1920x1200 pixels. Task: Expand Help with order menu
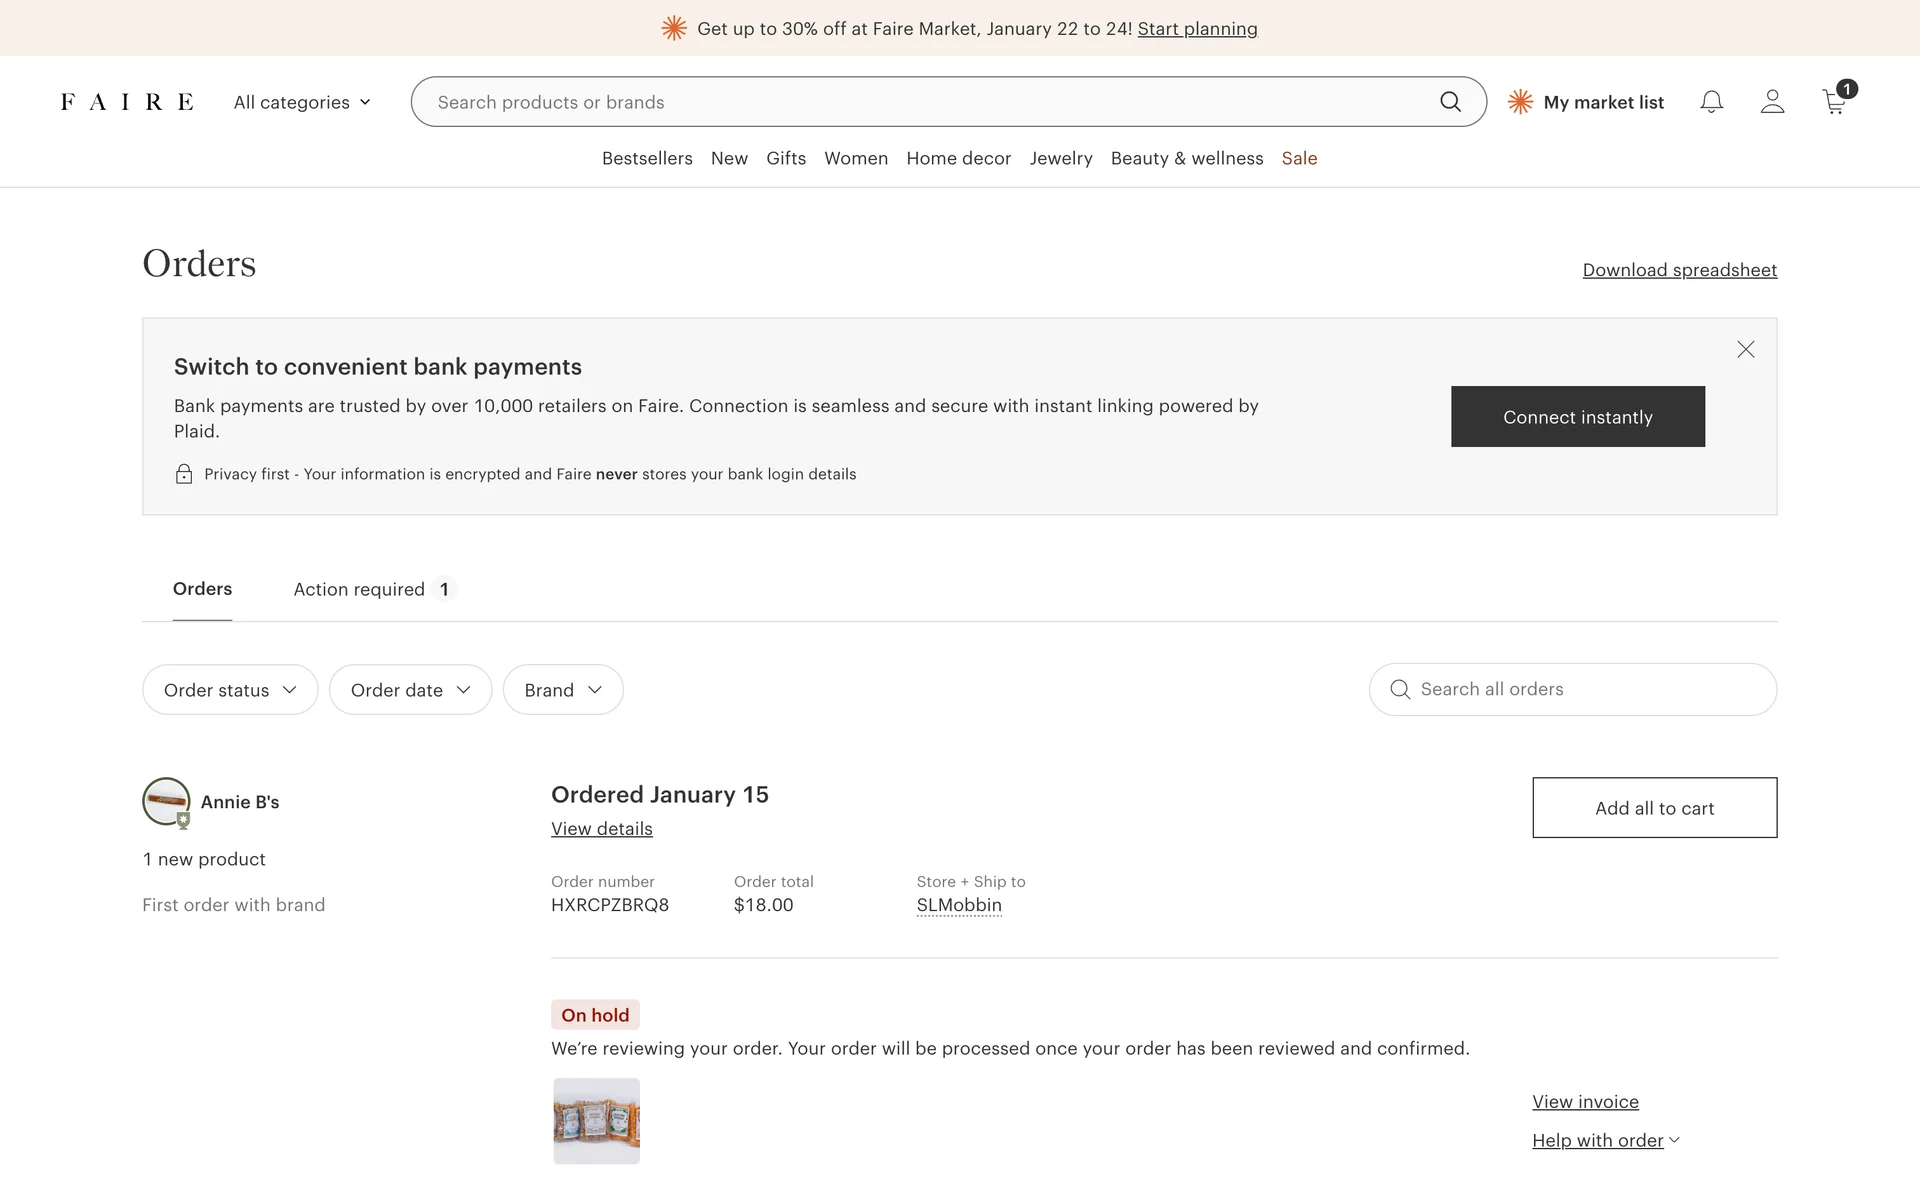point(1605,1141)
